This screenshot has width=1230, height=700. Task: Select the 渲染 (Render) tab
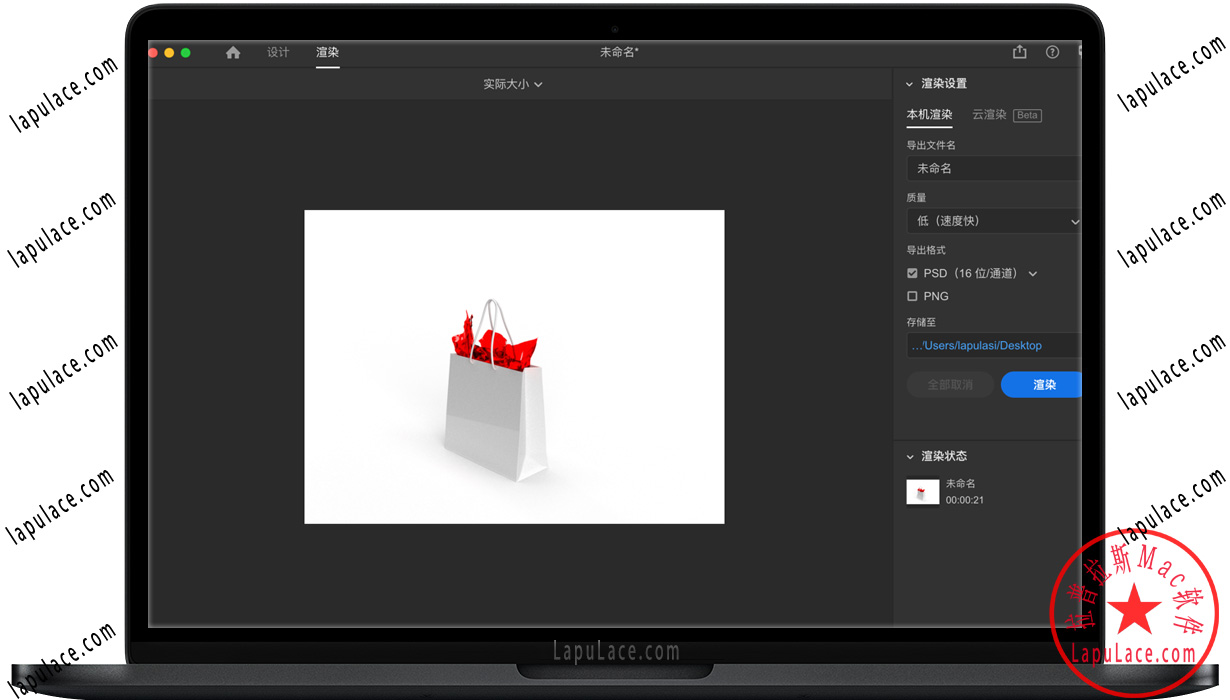tap(327, 52)
